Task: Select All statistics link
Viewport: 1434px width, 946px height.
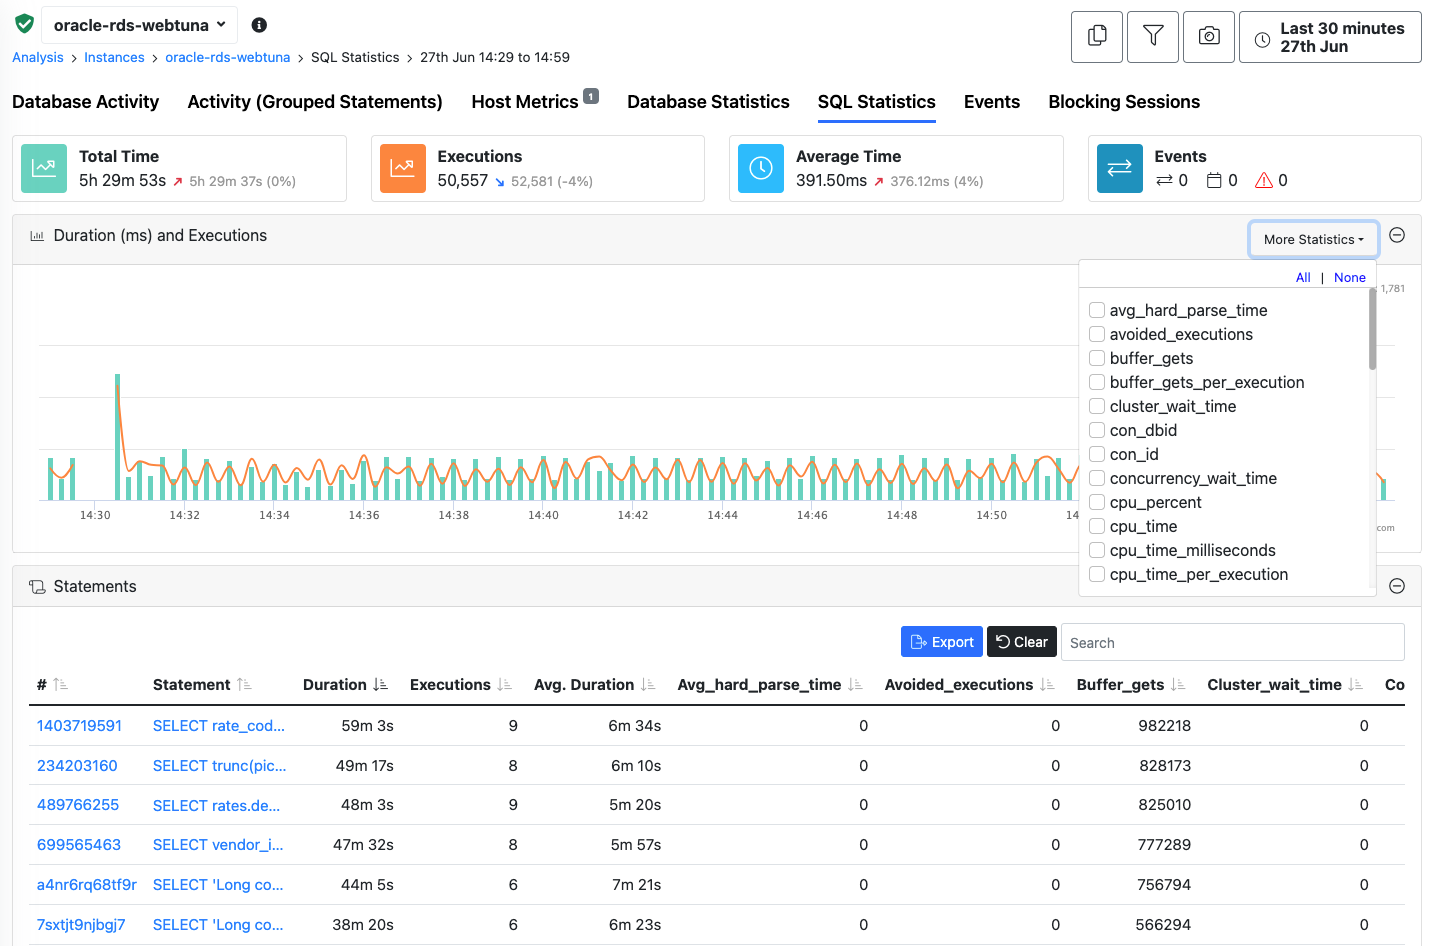Action: [x=1303, y=278]
